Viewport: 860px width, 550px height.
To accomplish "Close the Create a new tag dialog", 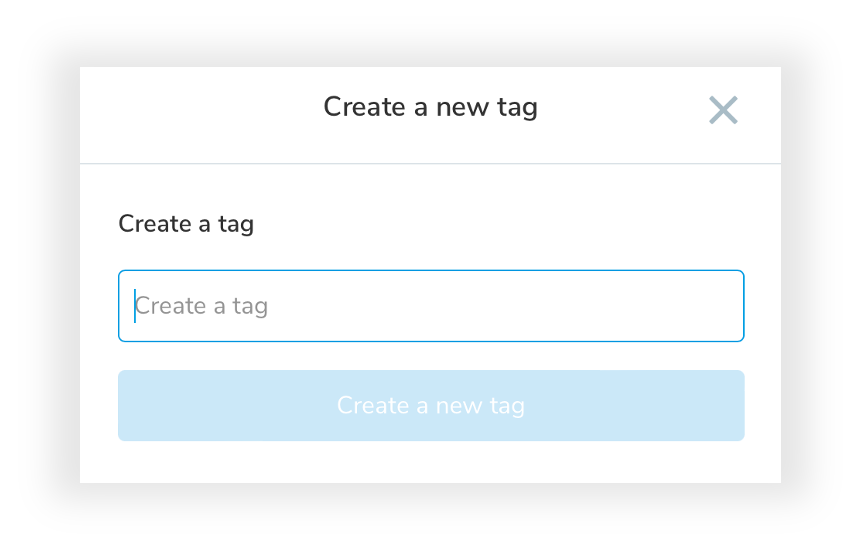I will click(723, 110).
